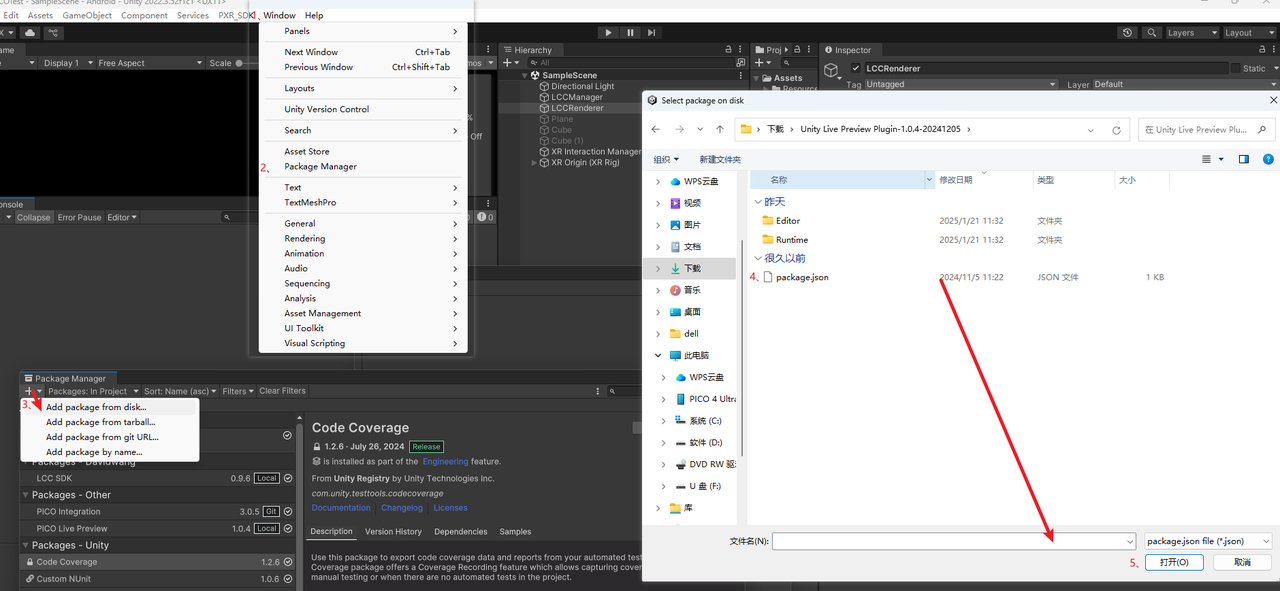Open the 下载 folder in the sidebar
This screenshot has width=1280, height=591.
(685, 268)
